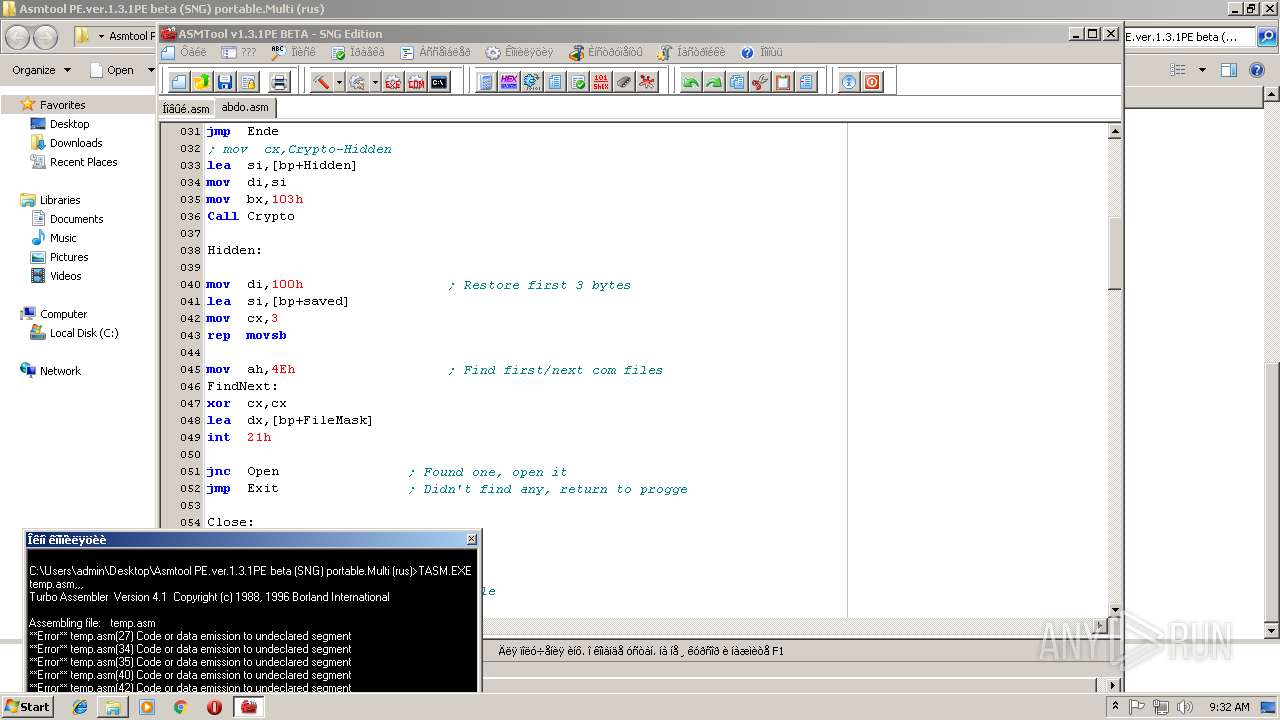1280x720 pixels.
Task: Click code line 'rep movsb'
Action: pos(246,335)
